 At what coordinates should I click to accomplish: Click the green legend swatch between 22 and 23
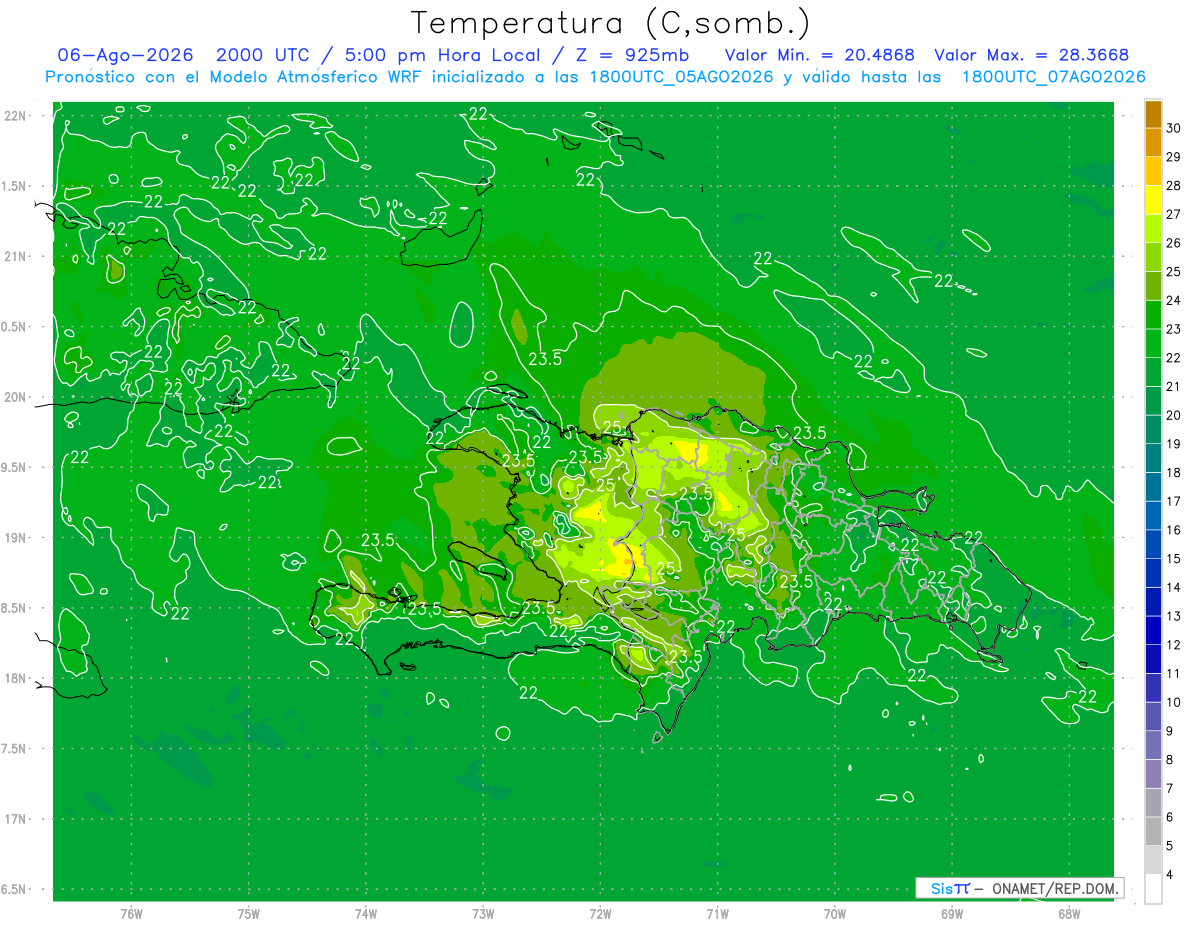1153,343
